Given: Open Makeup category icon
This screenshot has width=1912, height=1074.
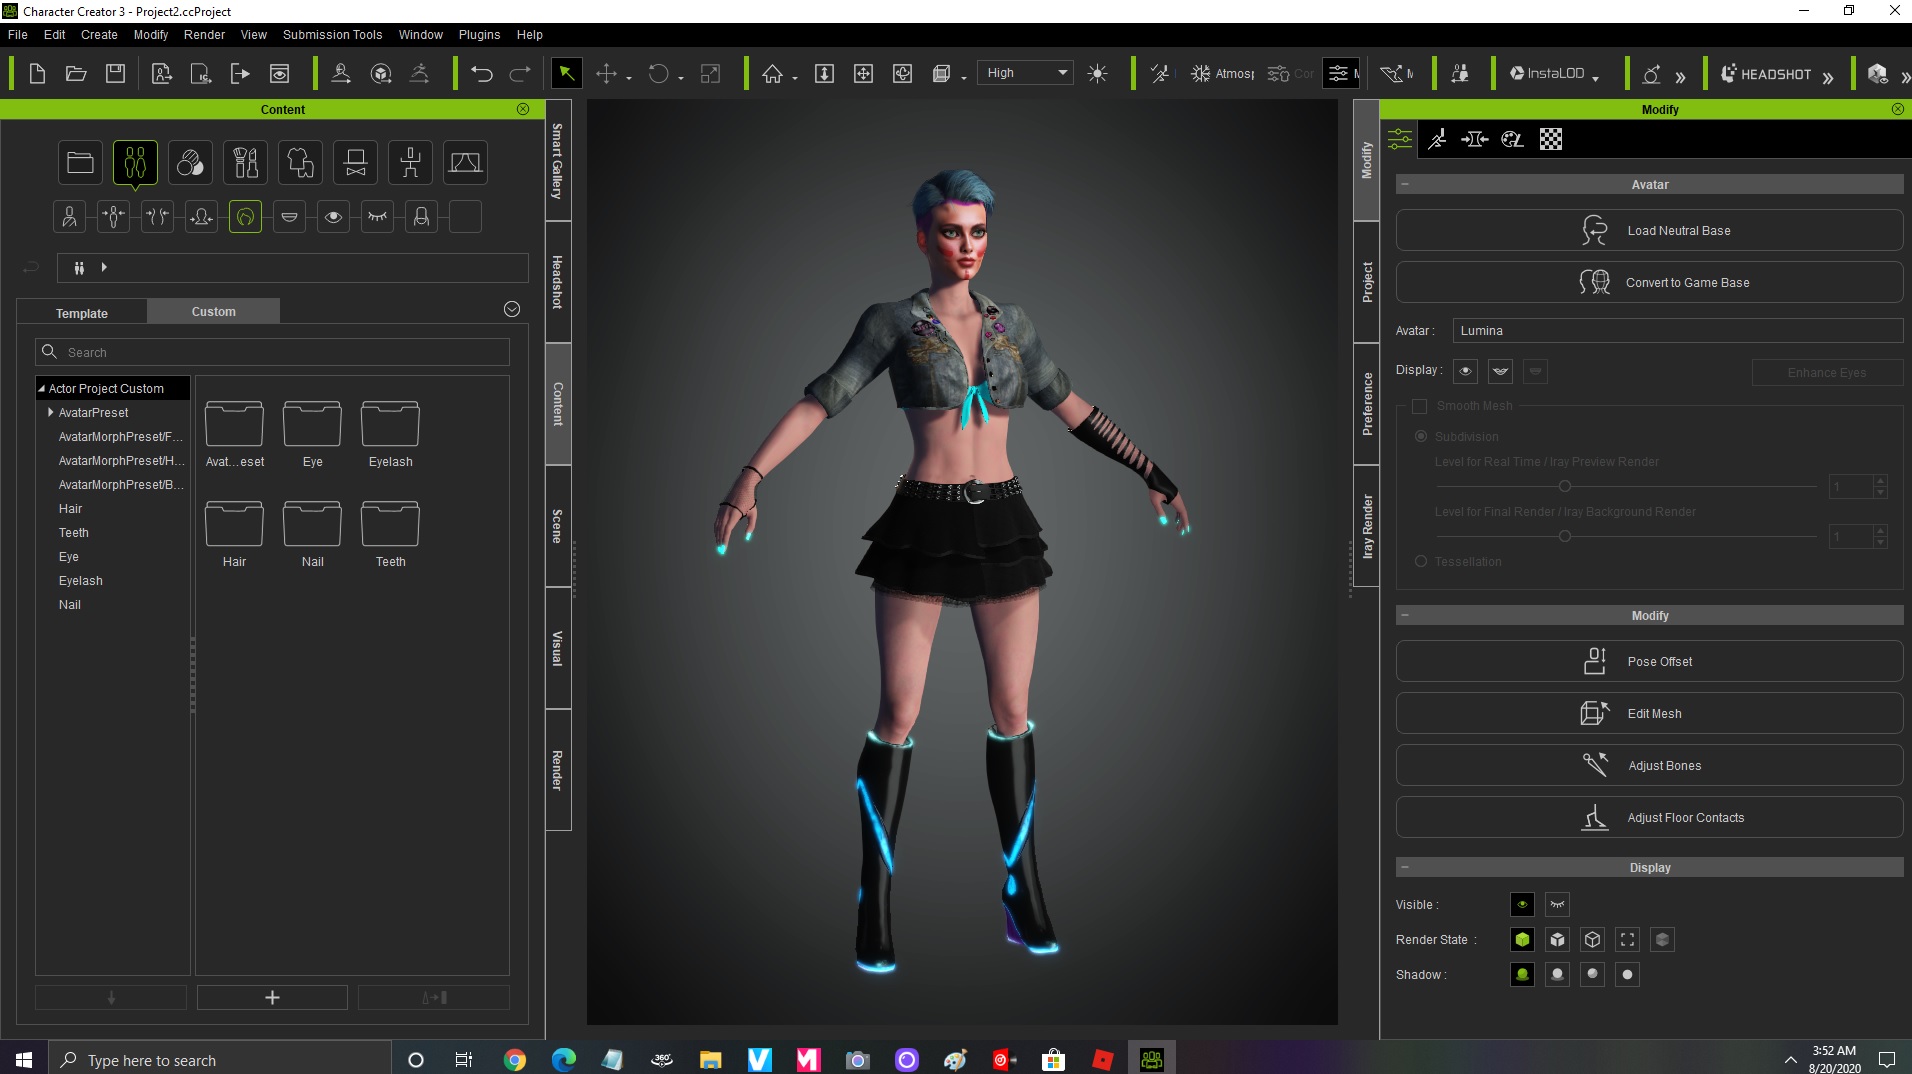Looking at the screenshot, I should (x=245, y=162).
